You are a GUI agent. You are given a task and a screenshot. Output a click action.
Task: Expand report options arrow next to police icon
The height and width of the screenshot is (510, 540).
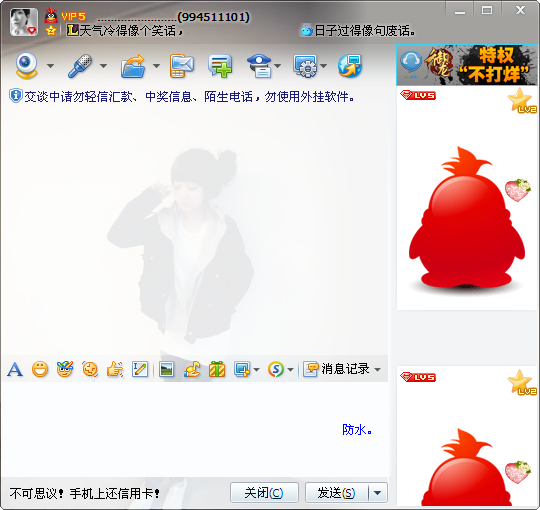(278, 66)
